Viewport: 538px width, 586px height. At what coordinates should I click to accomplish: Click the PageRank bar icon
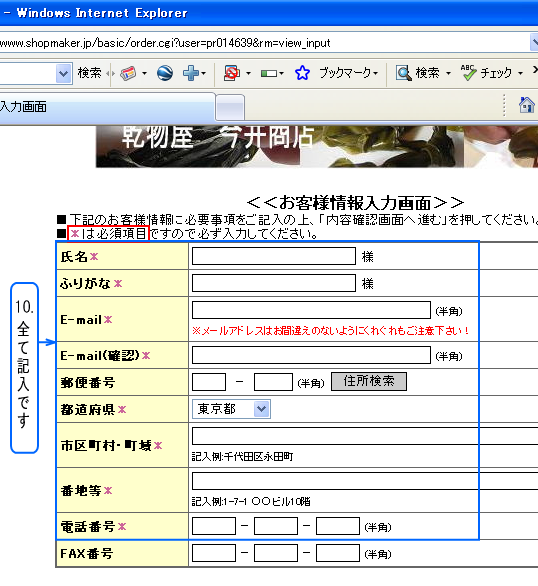269,73
